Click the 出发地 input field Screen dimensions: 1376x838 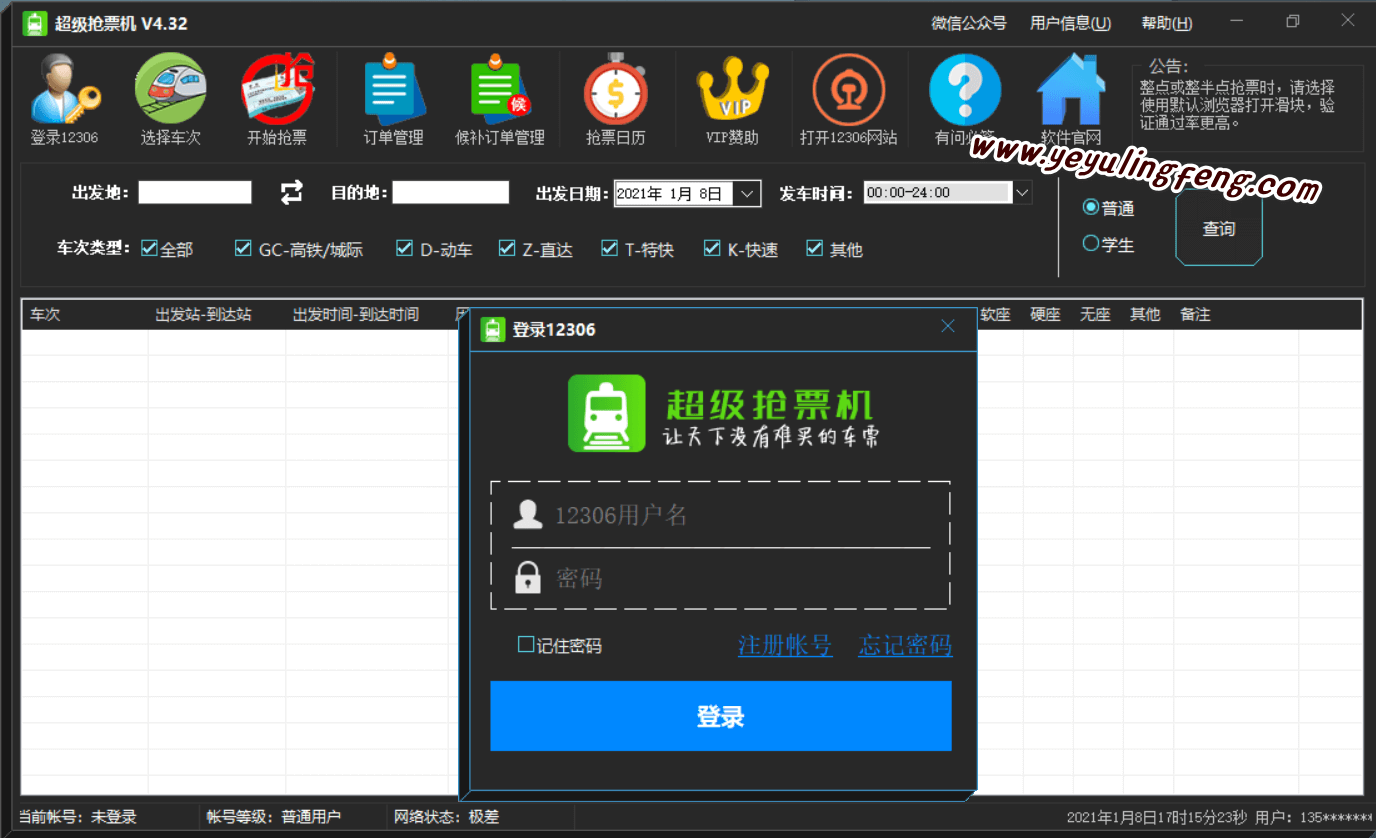pyautogui.click(x=195, y=192)
